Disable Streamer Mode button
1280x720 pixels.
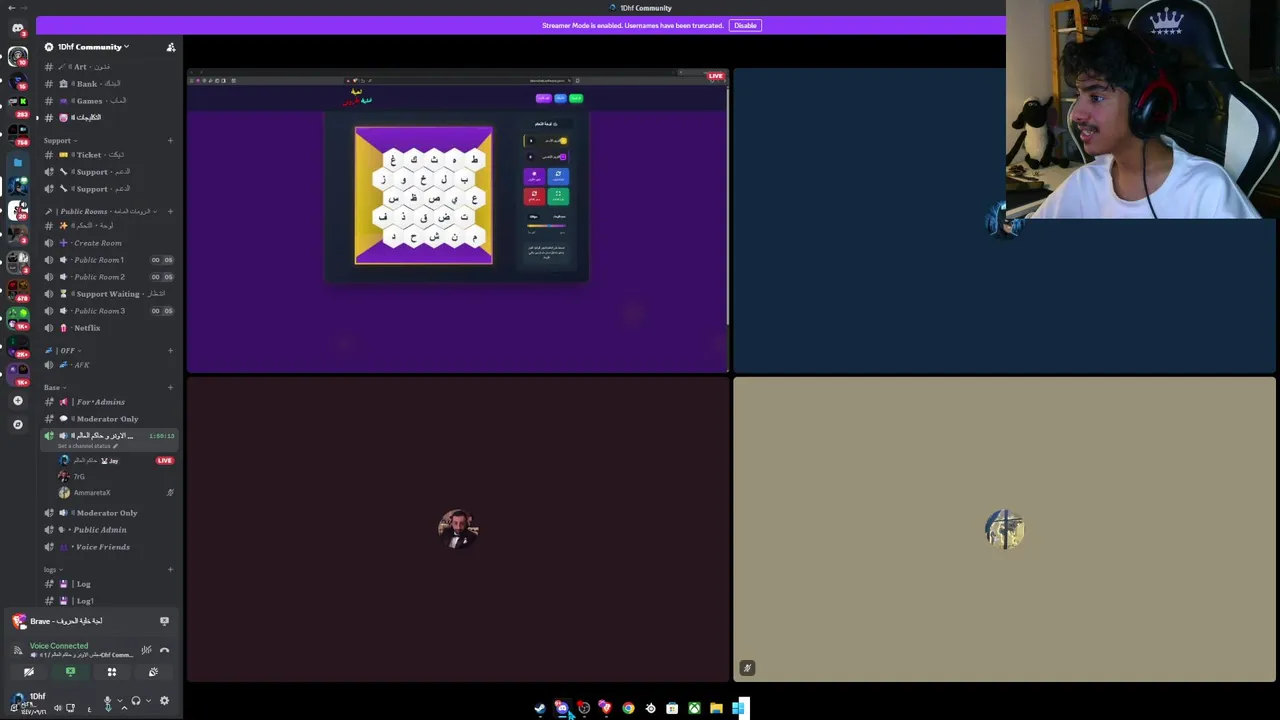pos(745,25)
